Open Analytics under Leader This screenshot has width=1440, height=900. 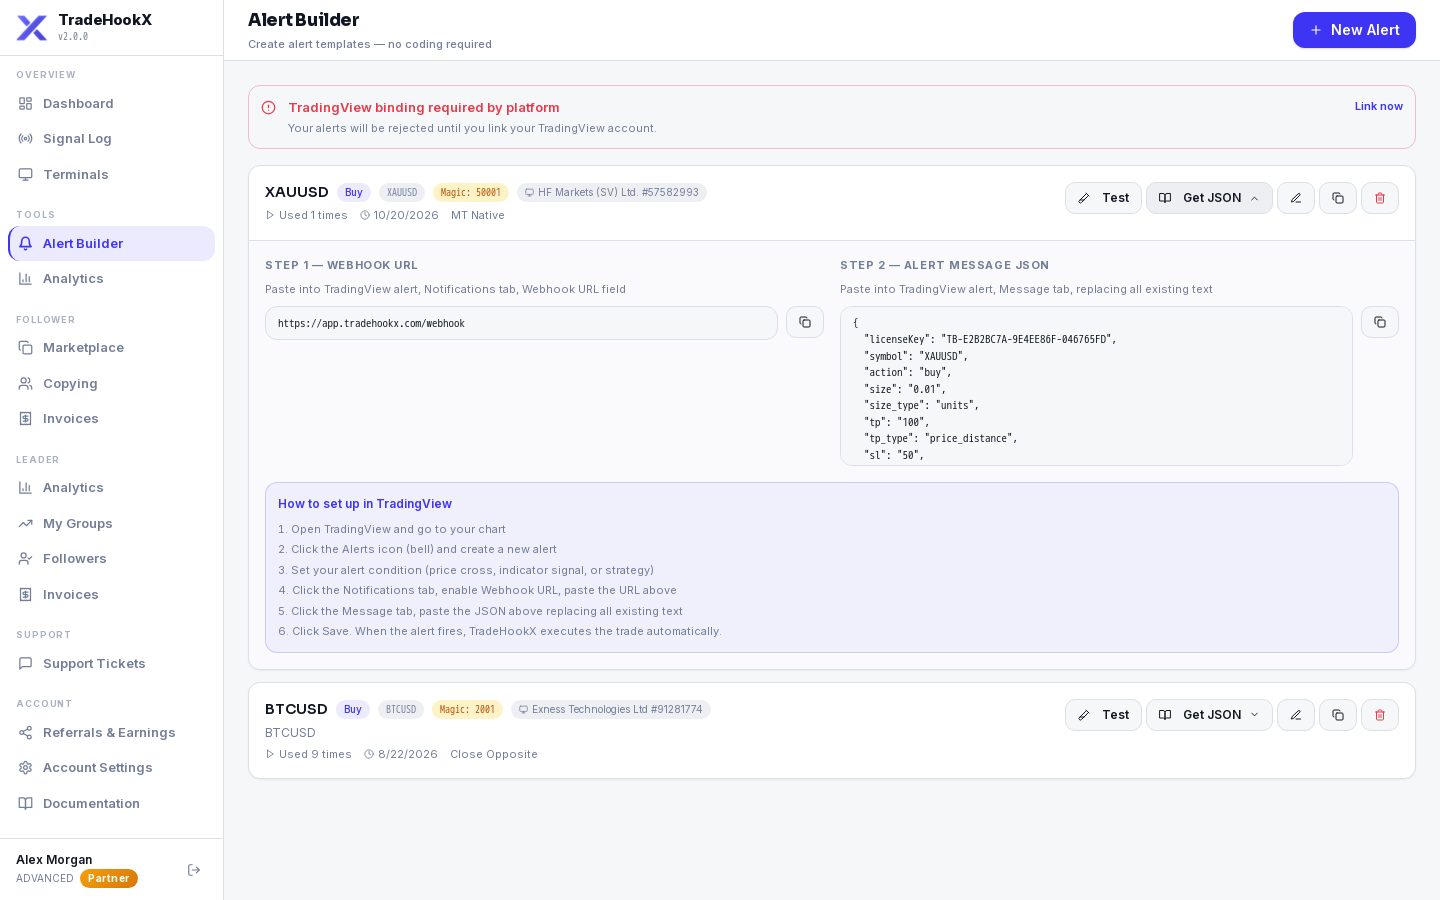pos(111,488)
